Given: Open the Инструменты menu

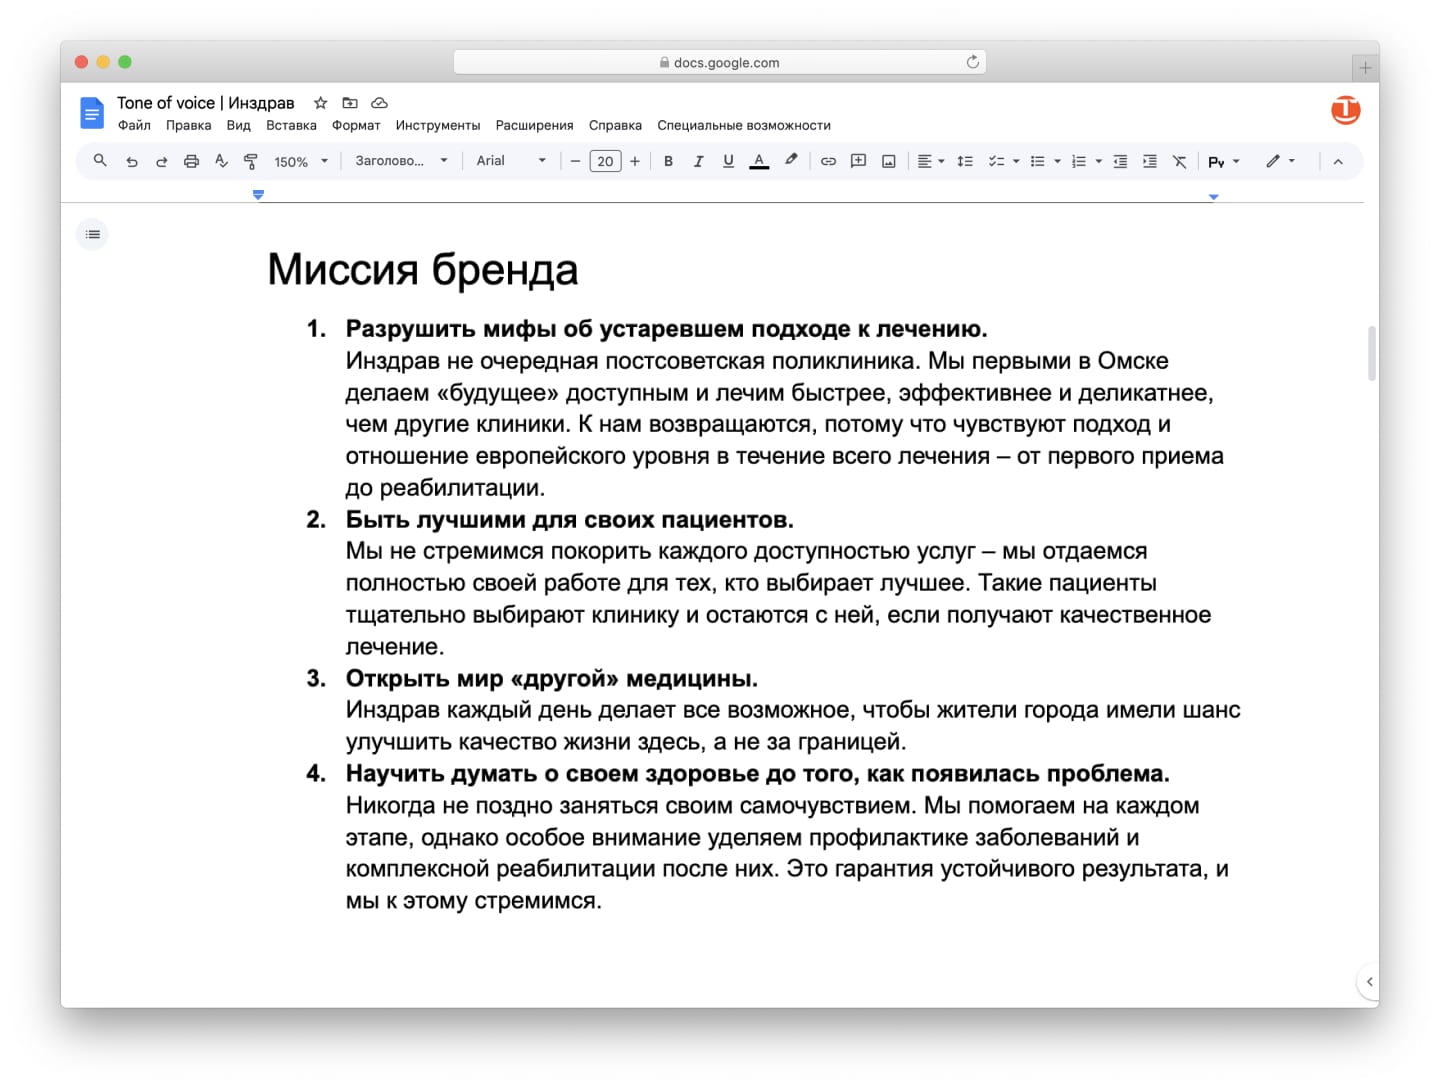Looking at the screenshot, I should coord(438,125).
